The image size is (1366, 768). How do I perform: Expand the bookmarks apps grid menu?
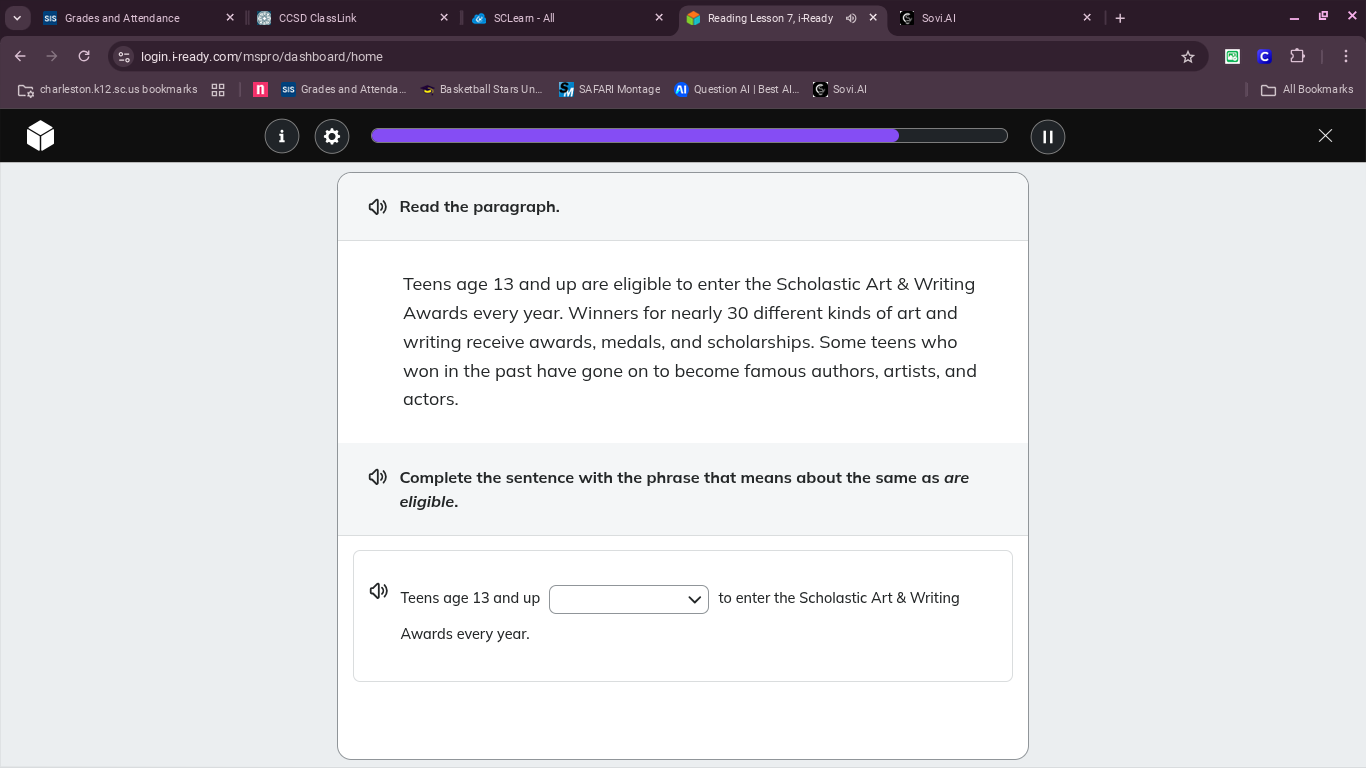click(218, 89)
